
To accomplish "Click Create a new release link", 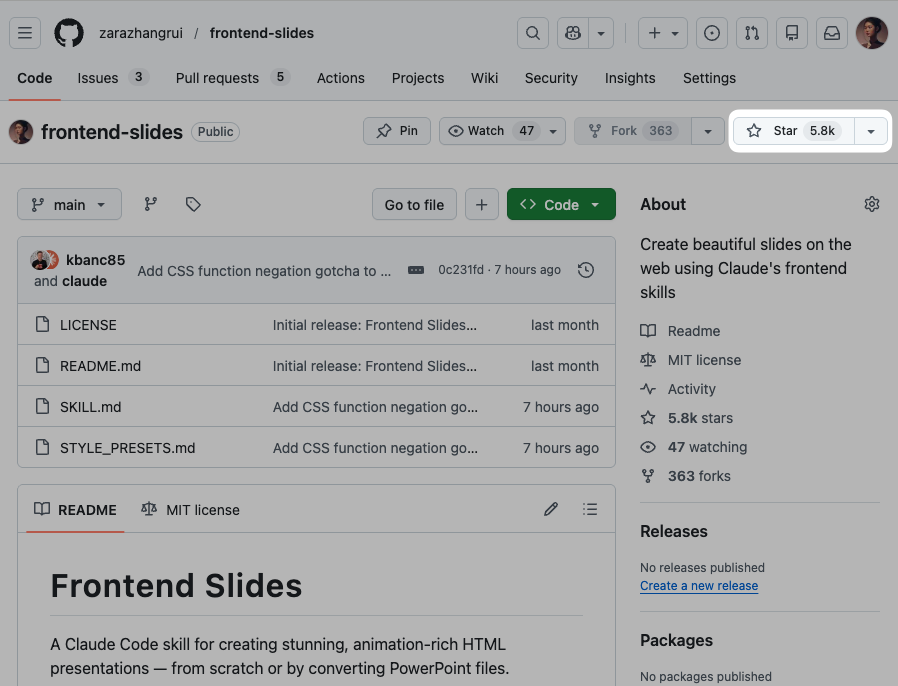I will point(699,586).
